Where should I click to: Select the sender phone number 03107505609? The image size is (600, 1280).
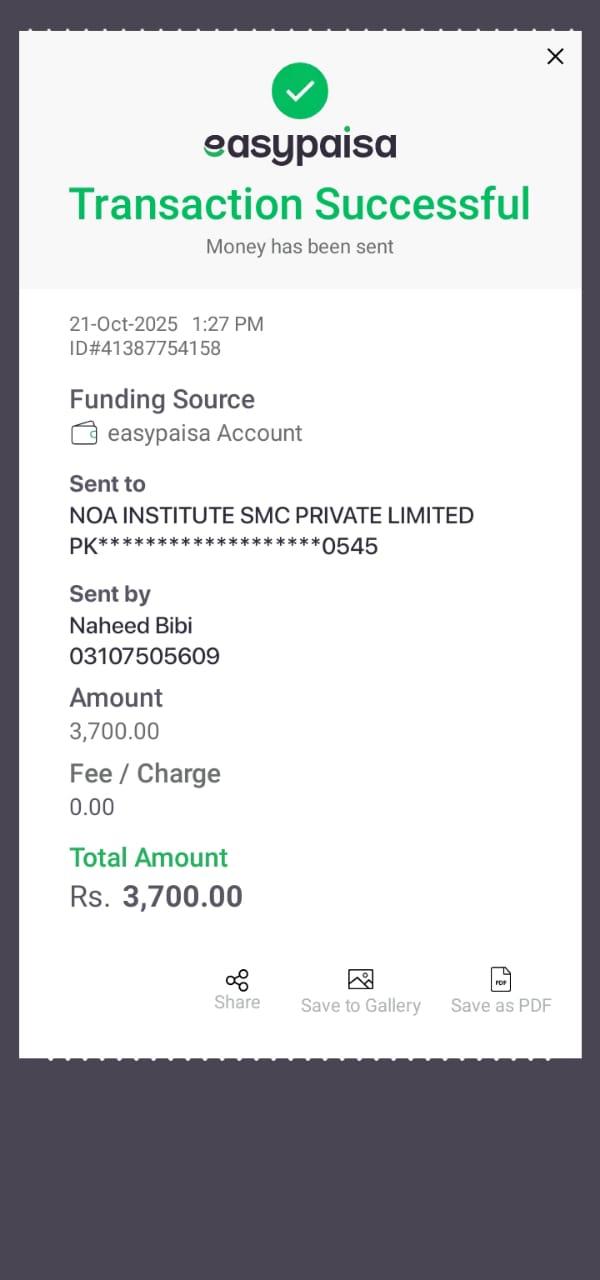point(144,657)
